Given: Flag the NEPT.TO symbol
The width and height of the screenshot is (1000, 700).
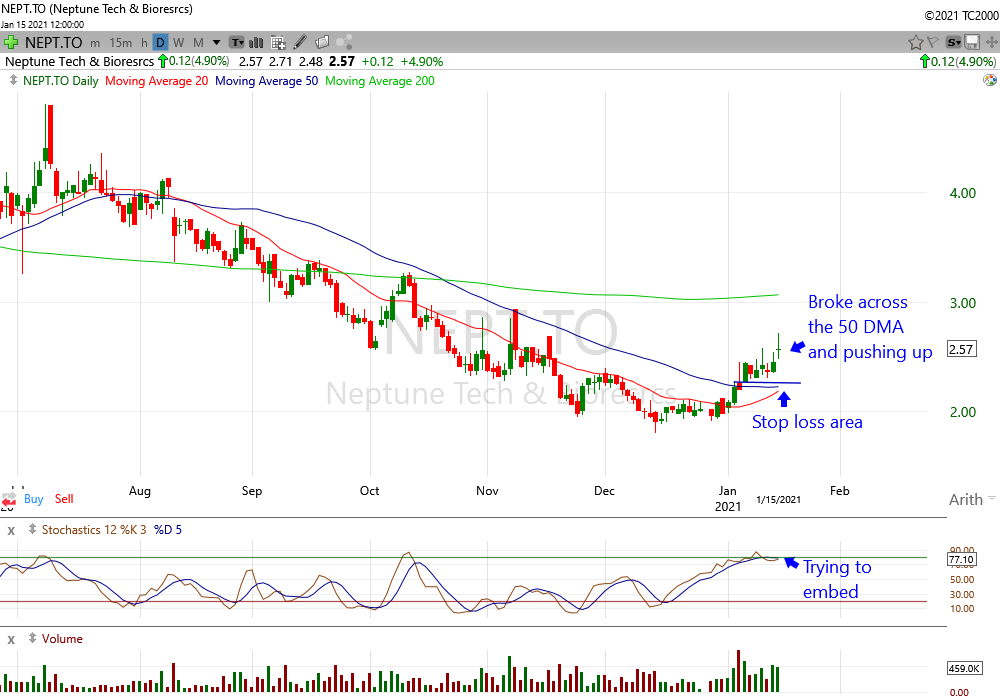Looking at the screenshot, I should (933, 42).
